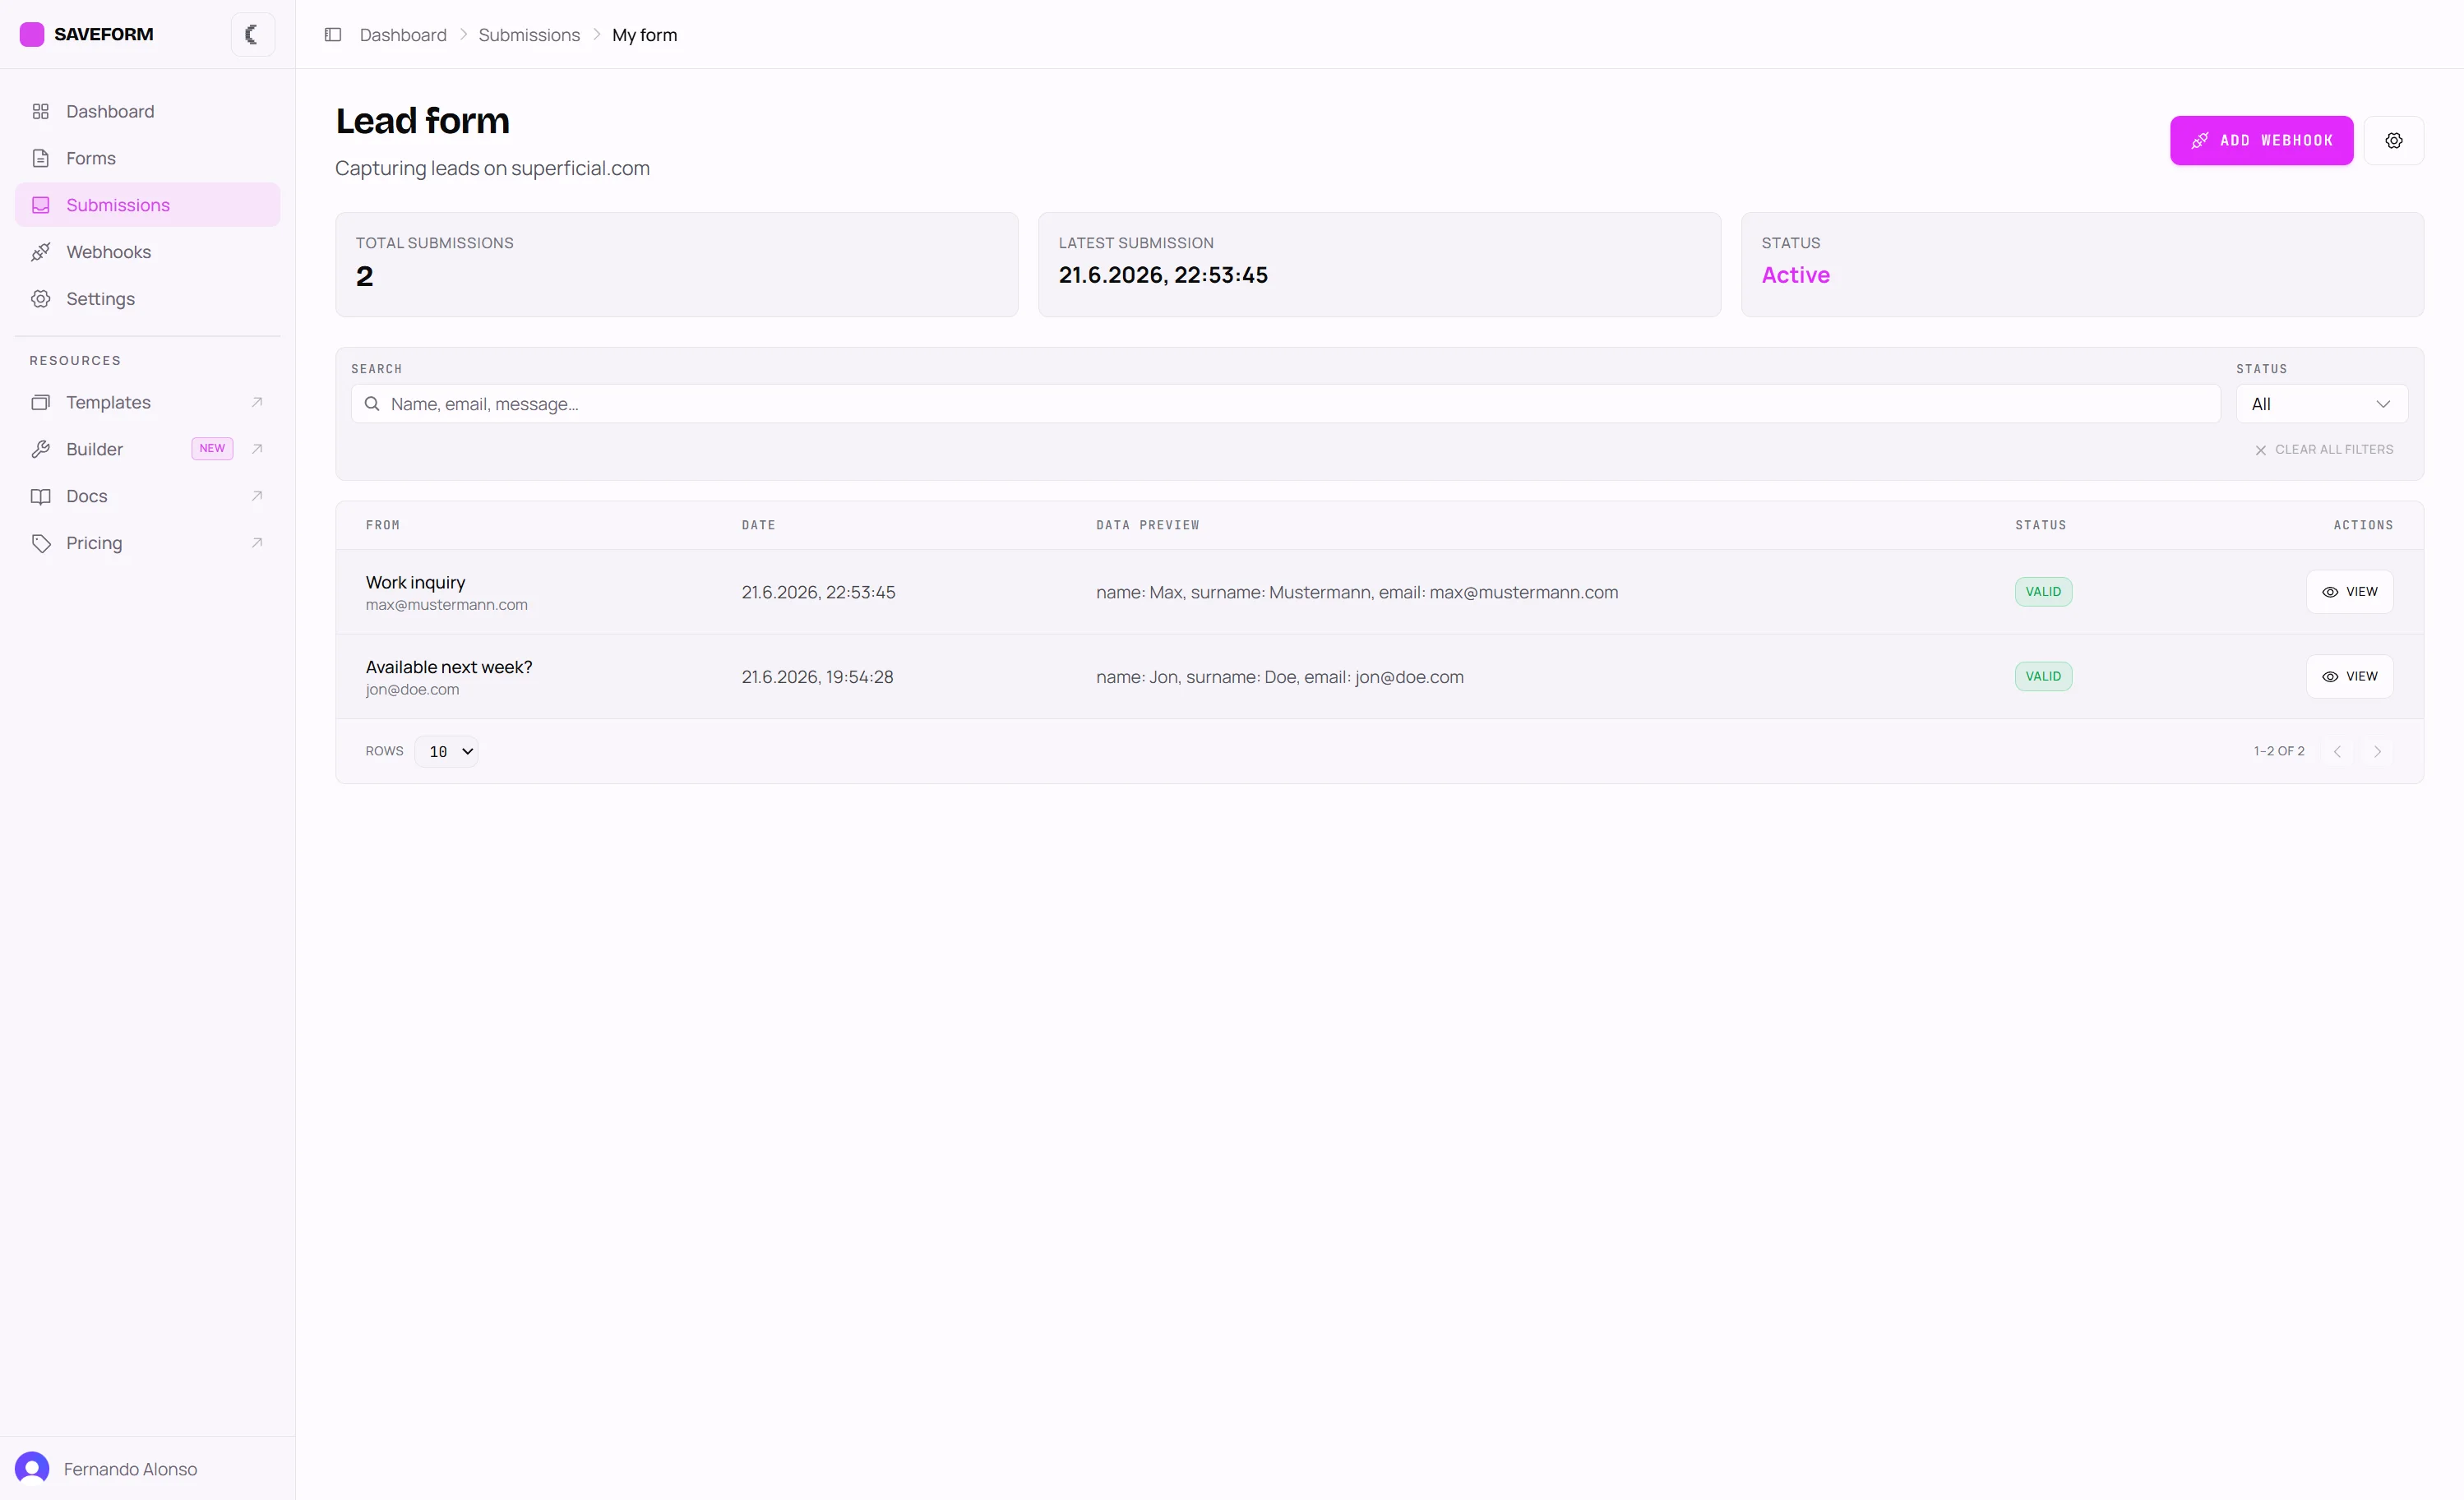The height and width of the screenshot is (1500, 2464).
Task: Click Clear All Filters
Action: [x=2324, y=450]
